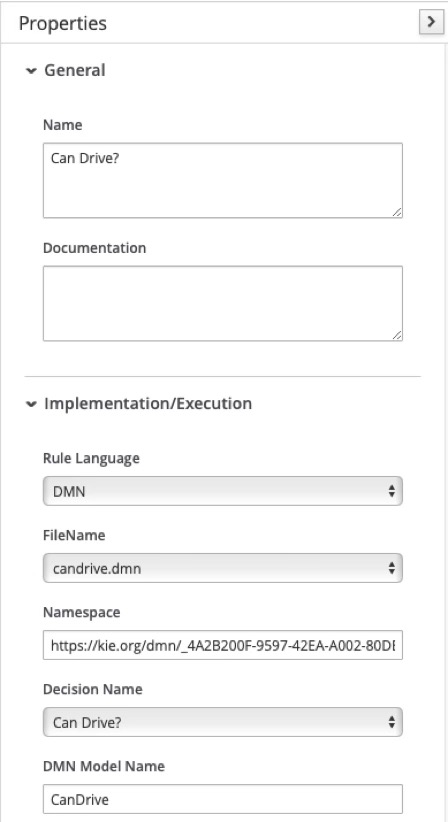This screenshot has width=448, height=822.
Task: Click the resize grip of the Documentation textarea
Action: tap(397, 335)
